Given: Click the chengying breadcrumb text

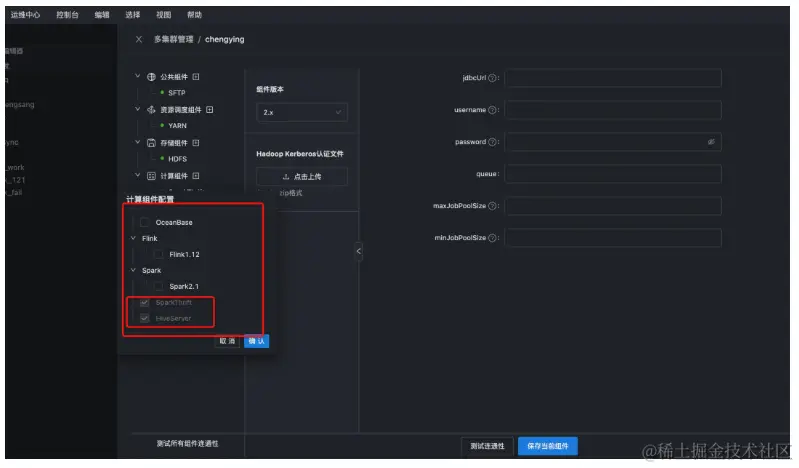Looking at the screenshot, I should click(x=224, y=39).
